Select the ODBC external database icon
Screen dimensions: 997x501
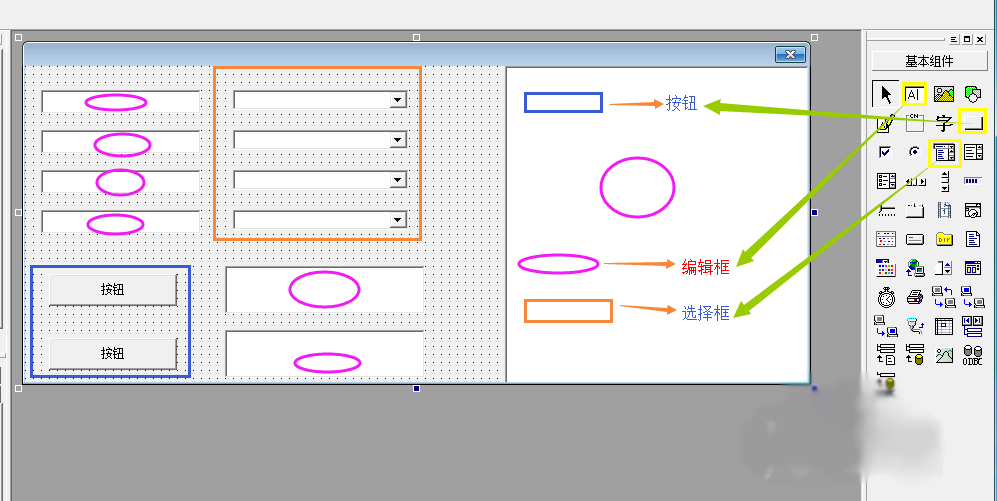[972, 355]
